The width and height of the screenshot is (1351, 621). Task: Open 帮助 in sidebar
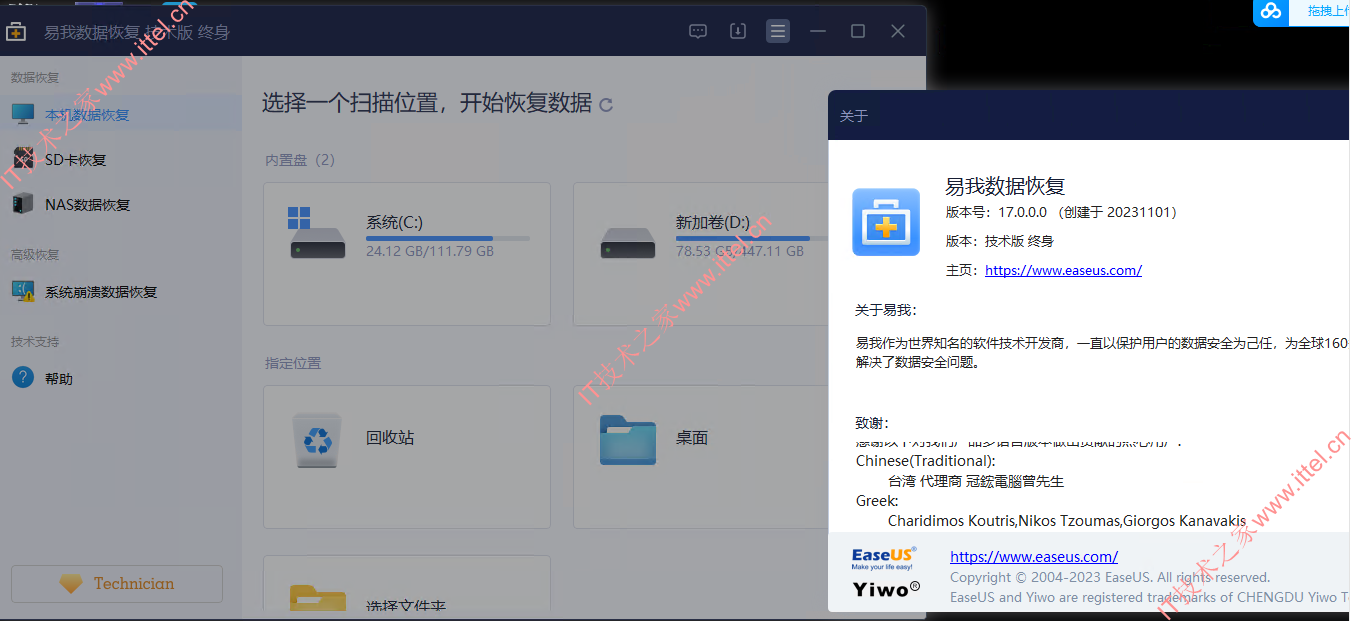pyautogui.click(x=120, y=378)
